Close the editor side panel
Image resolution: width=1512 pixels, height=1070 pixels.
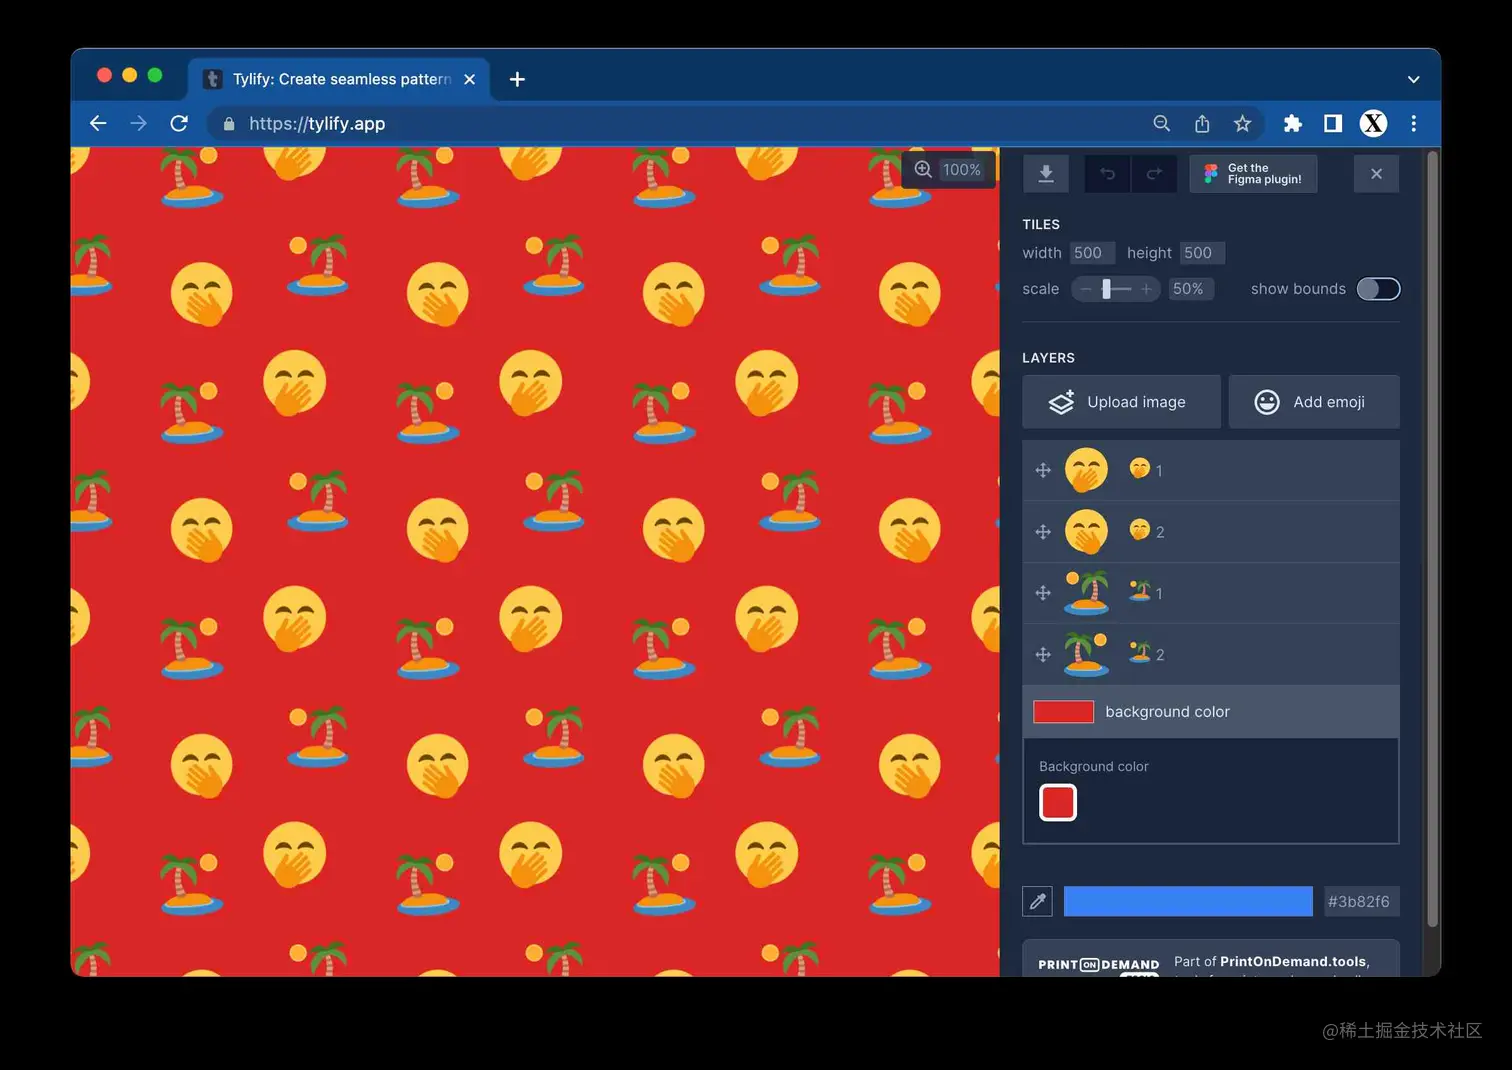pos(1376,173)
